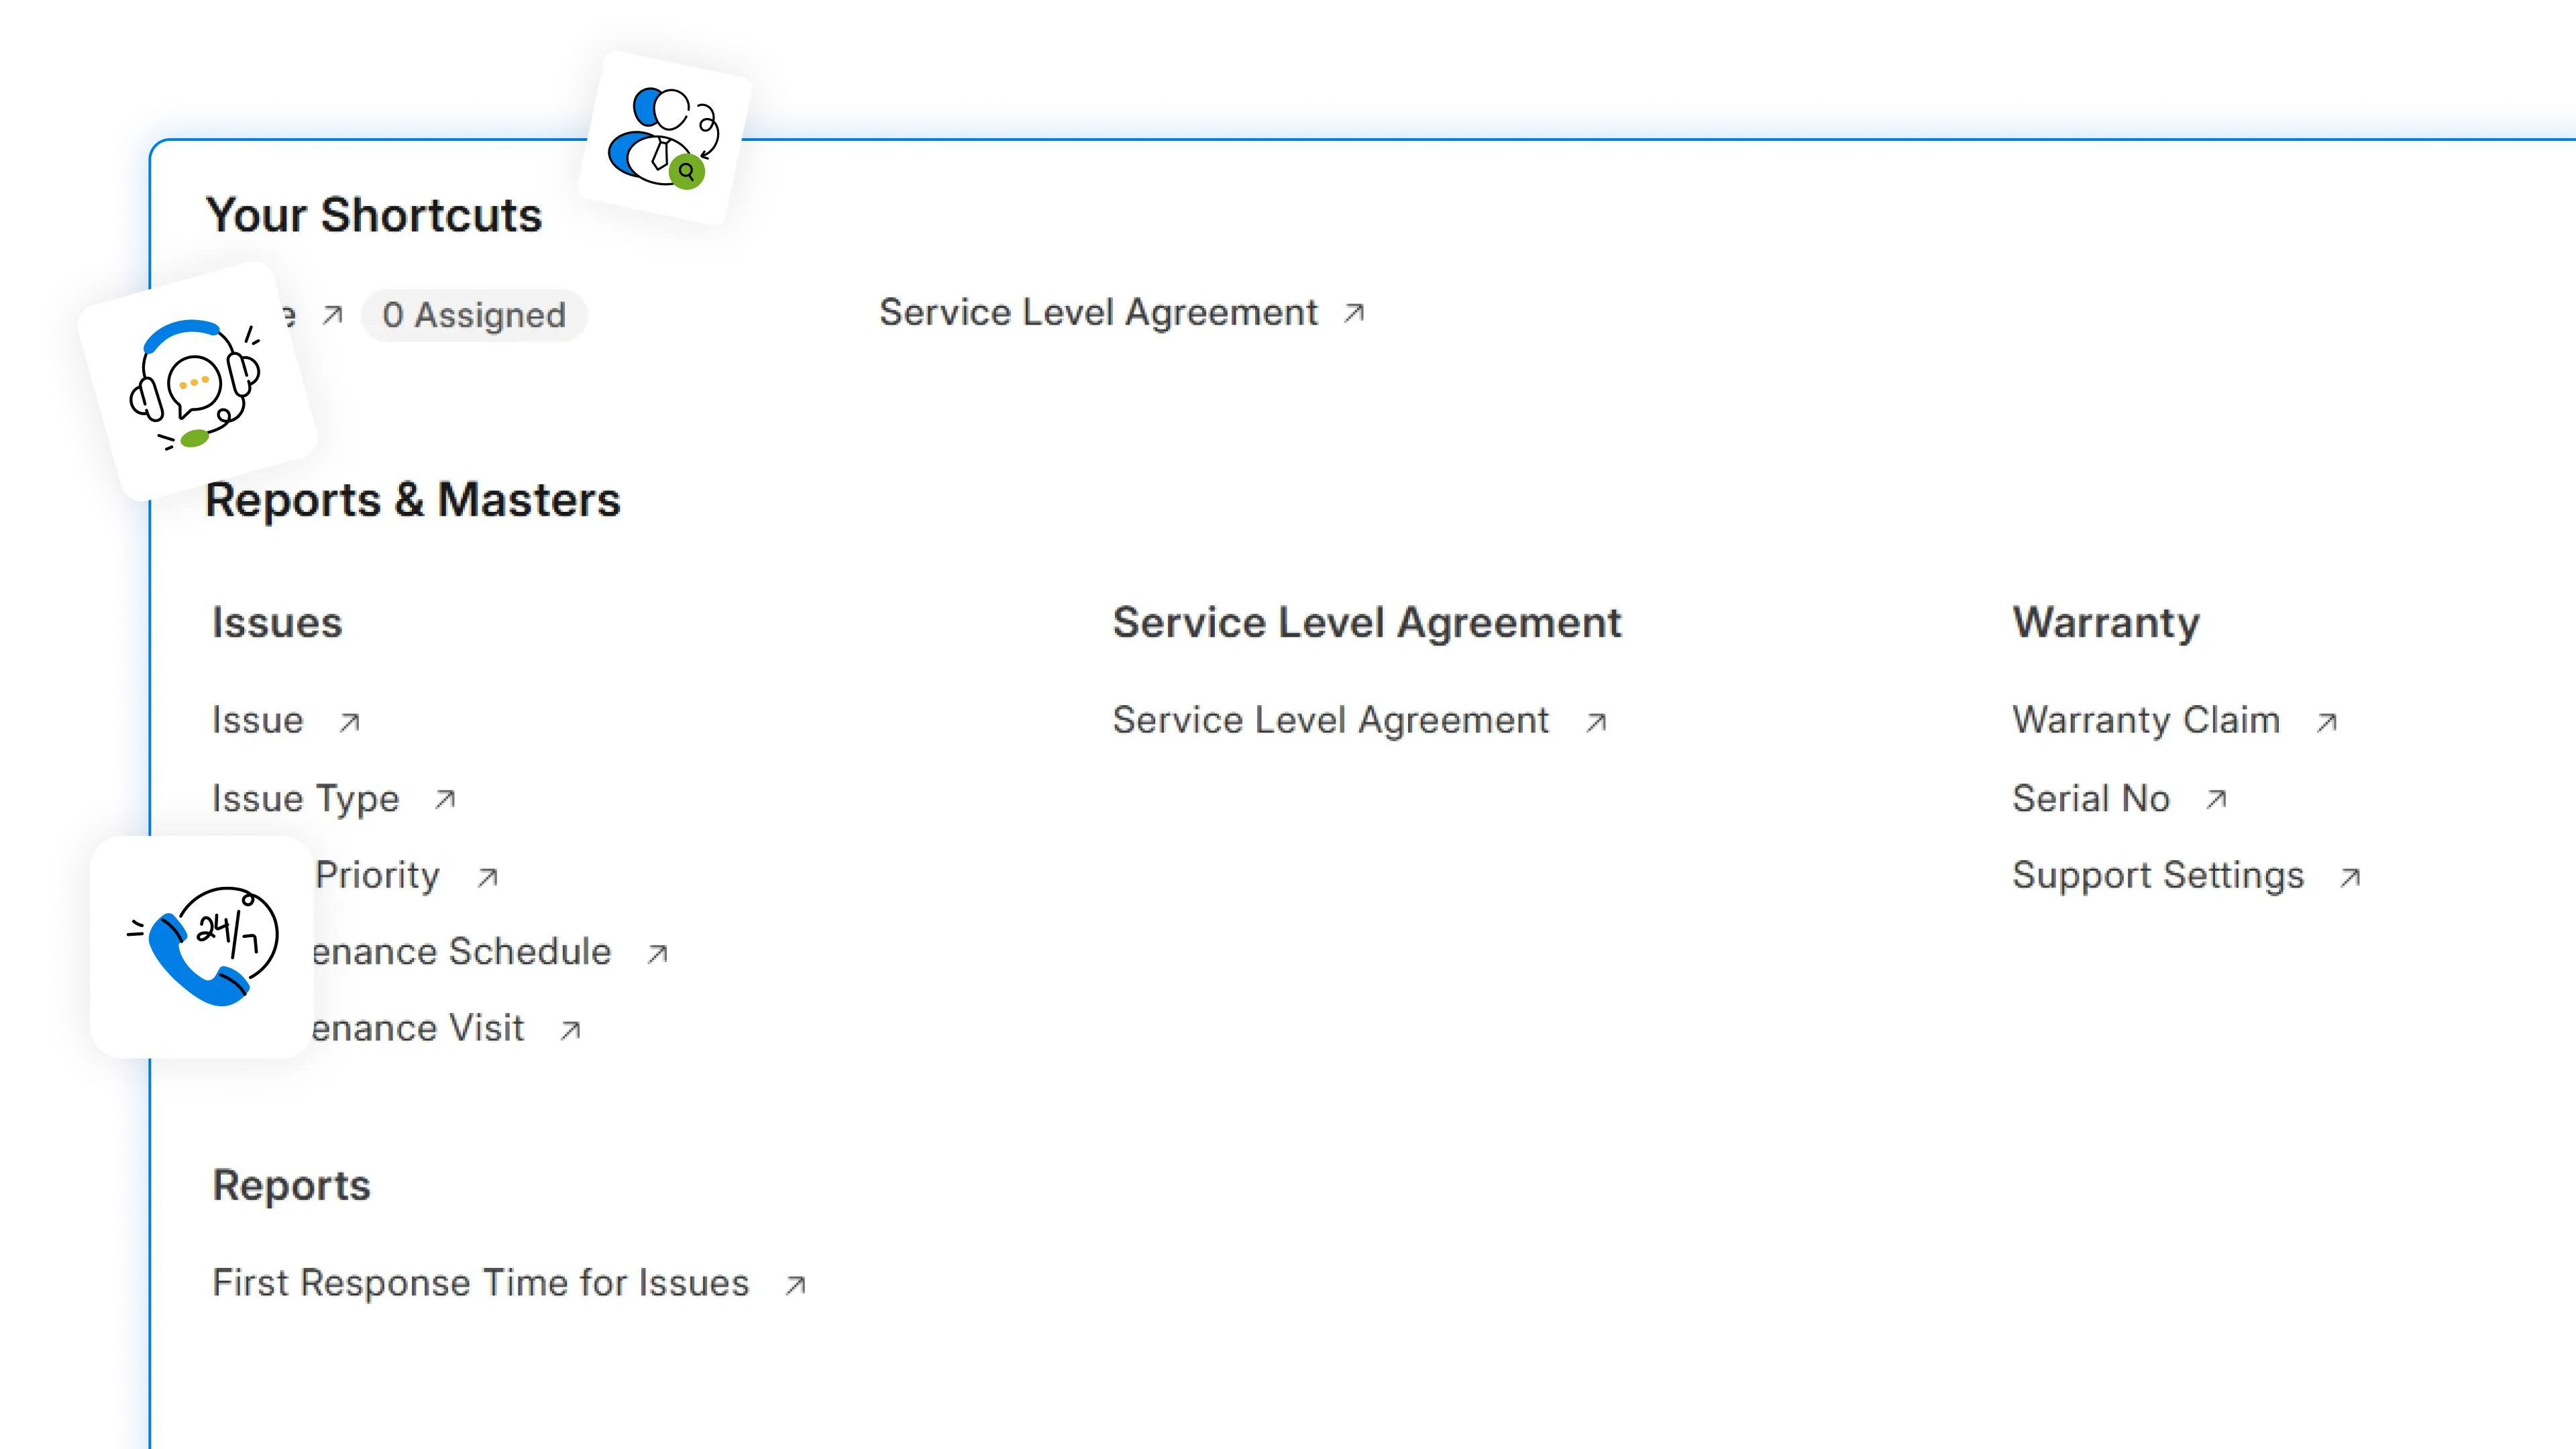
Task: Open Issue Type master list
Action: [305, 798]
